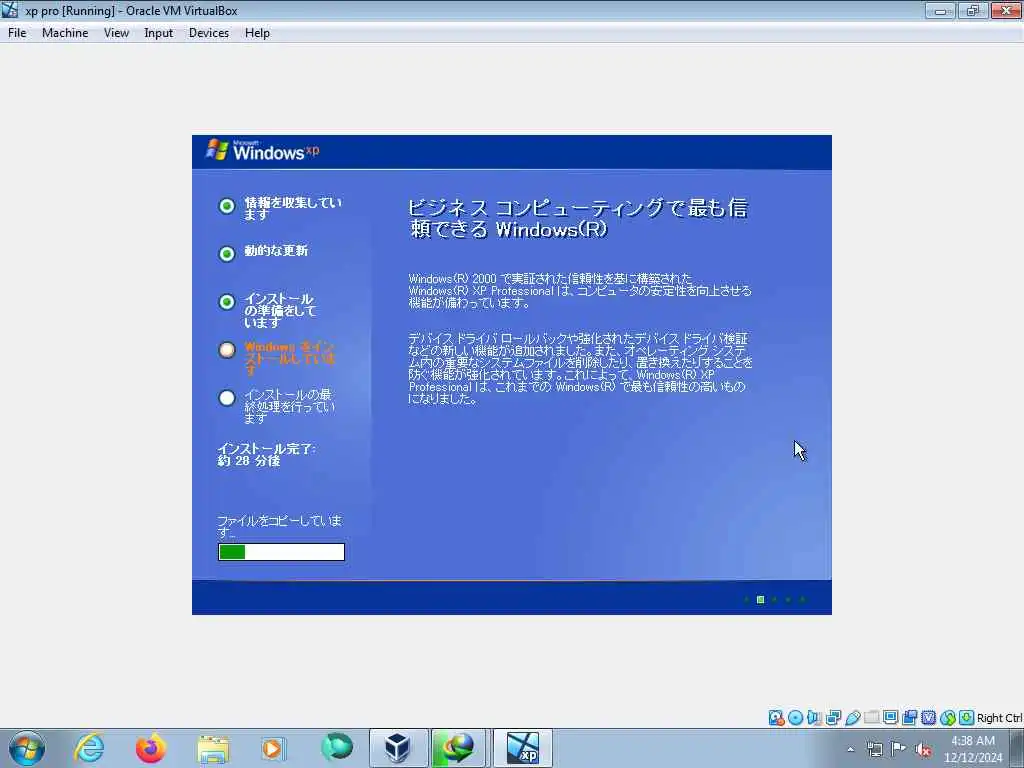Open the Help menu
Viewport: 1024px width, 768px height.
click(257, 33)
